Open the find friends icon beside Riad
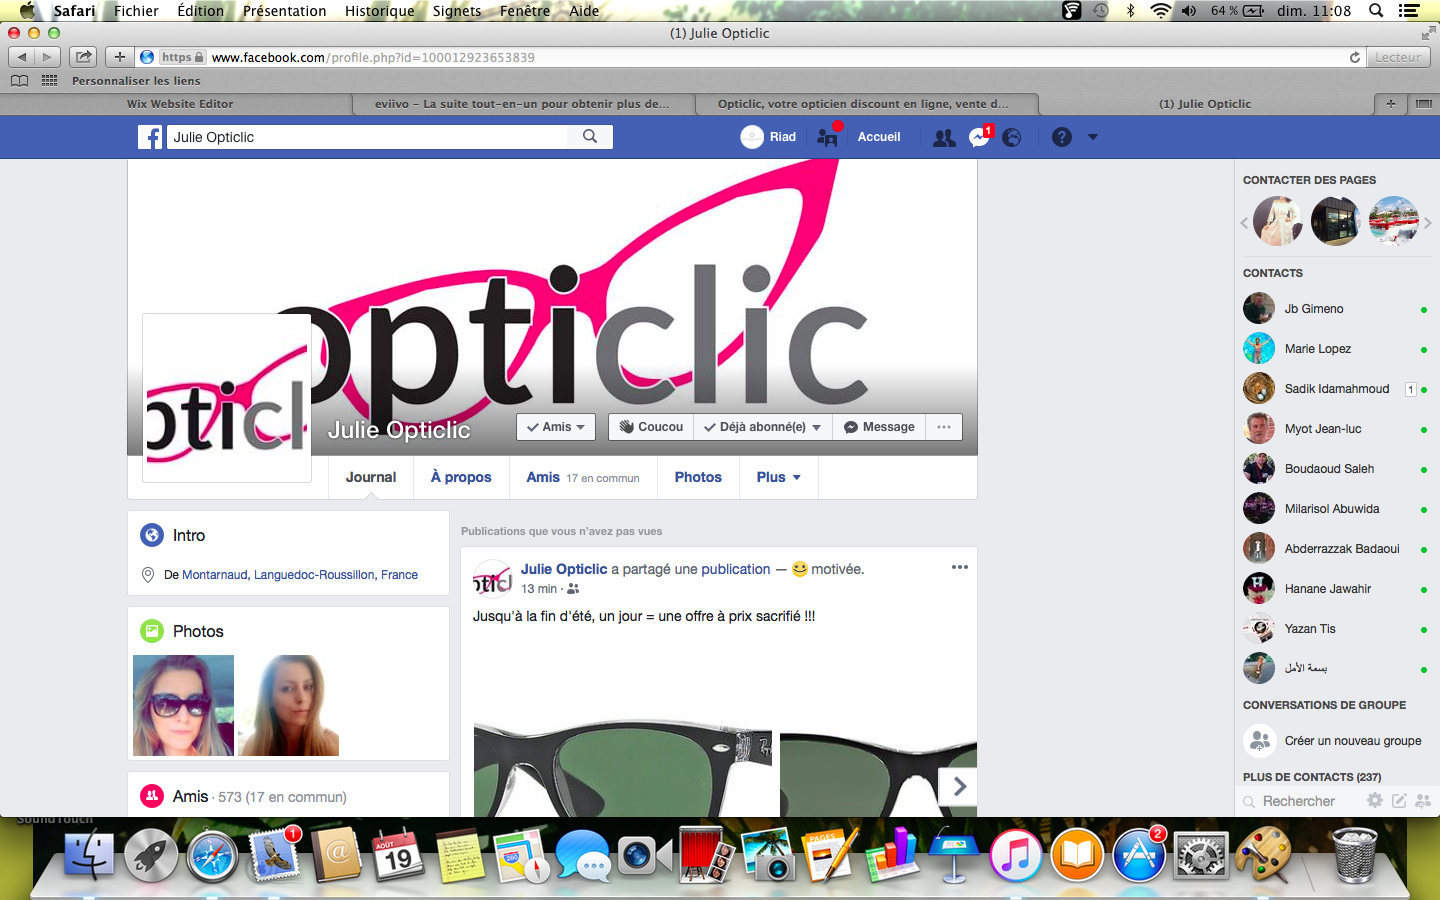 click(x=827, y=137)
